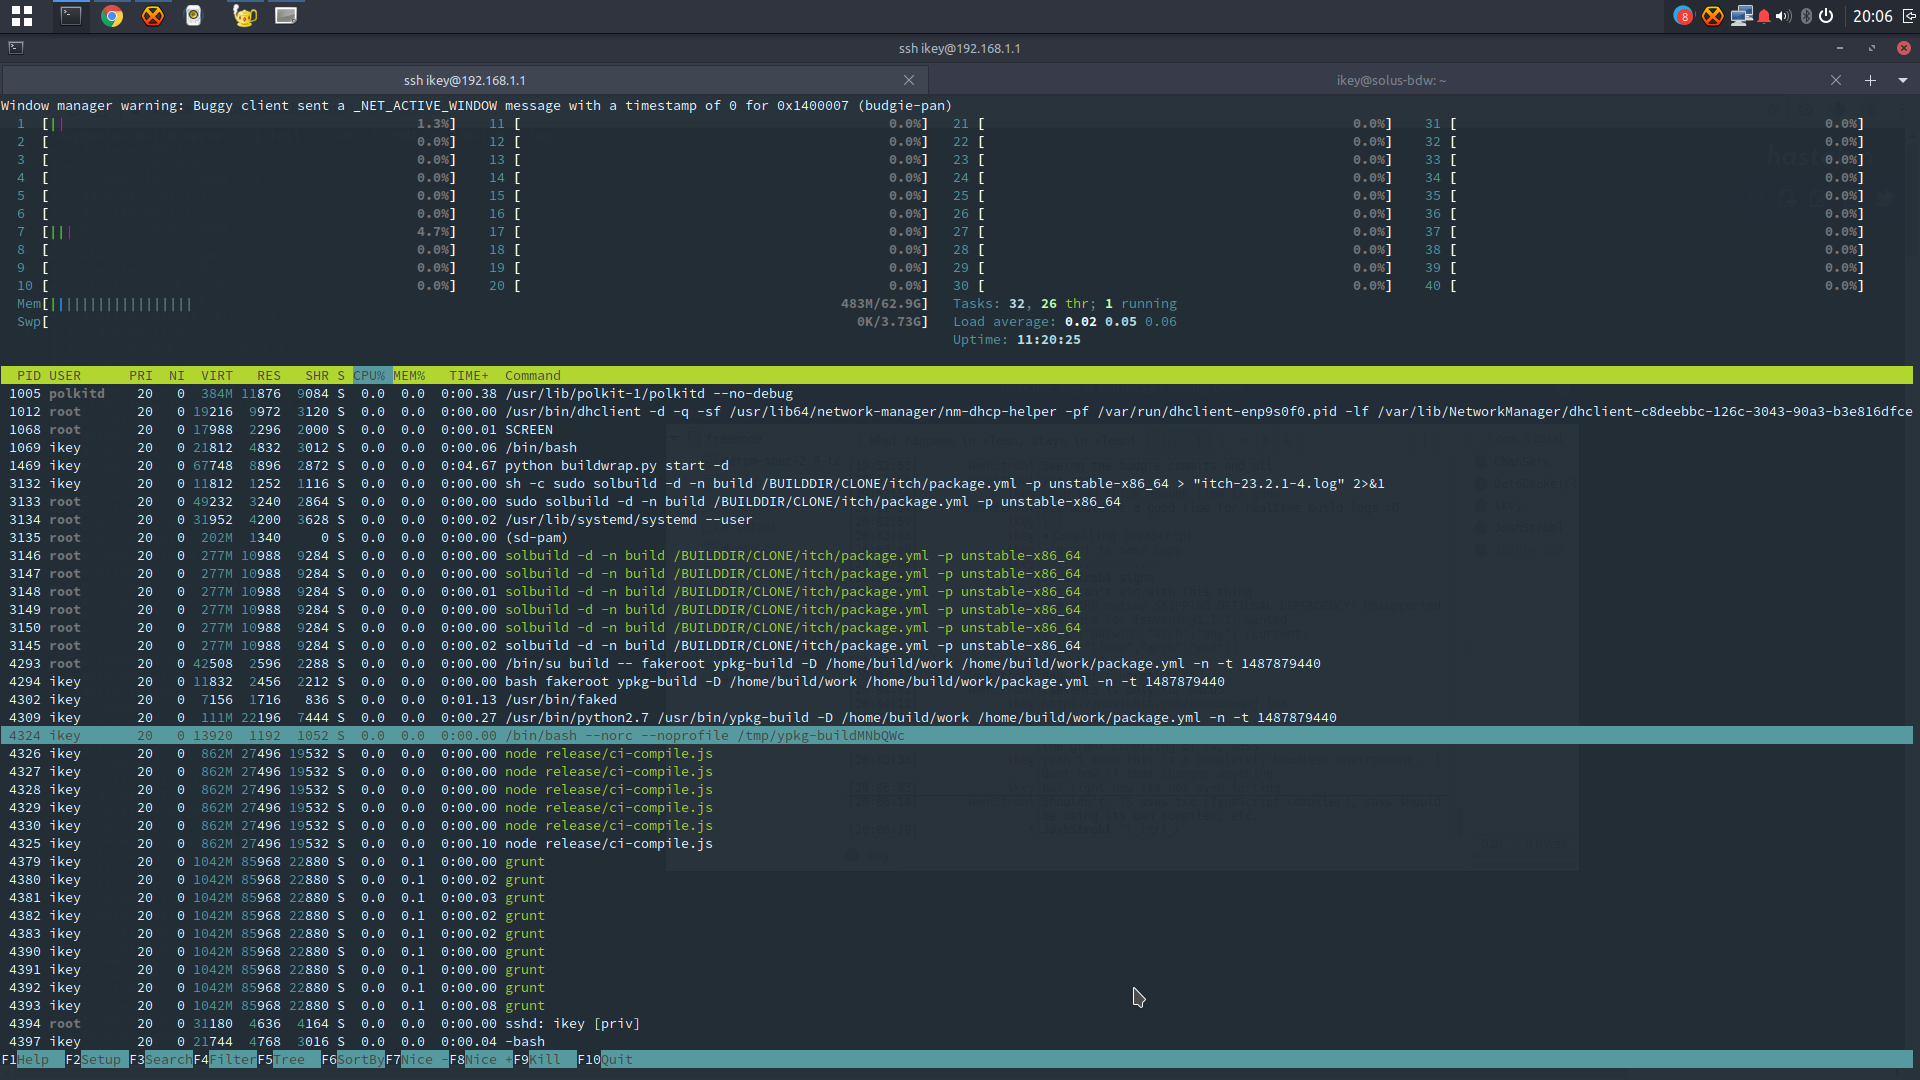Click F9 Kill in the htop footer
Screen dimensions: 1920x1080
click(x=544, y=1060)
